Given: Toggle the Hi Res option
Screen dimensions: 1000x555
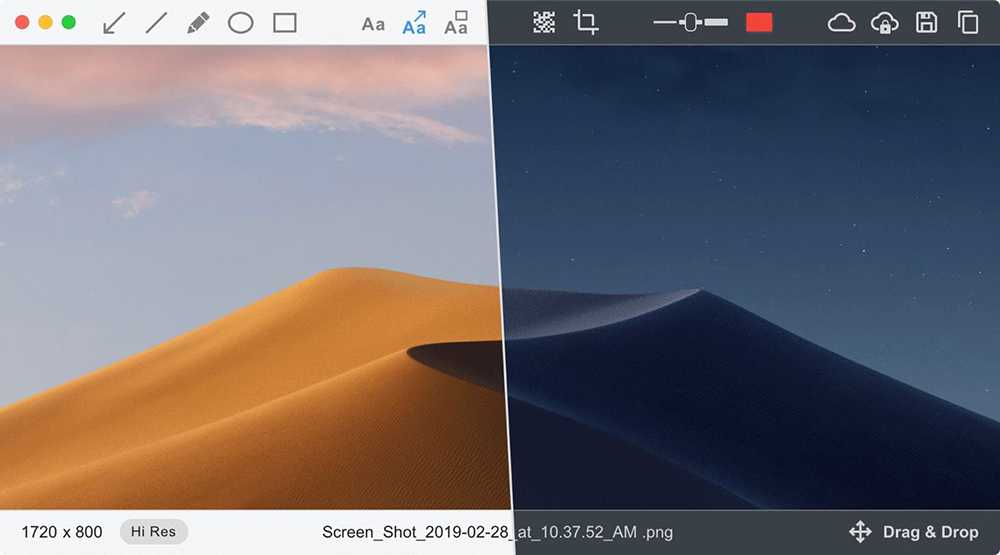Looking at the screenshot, I should [153, 532].
